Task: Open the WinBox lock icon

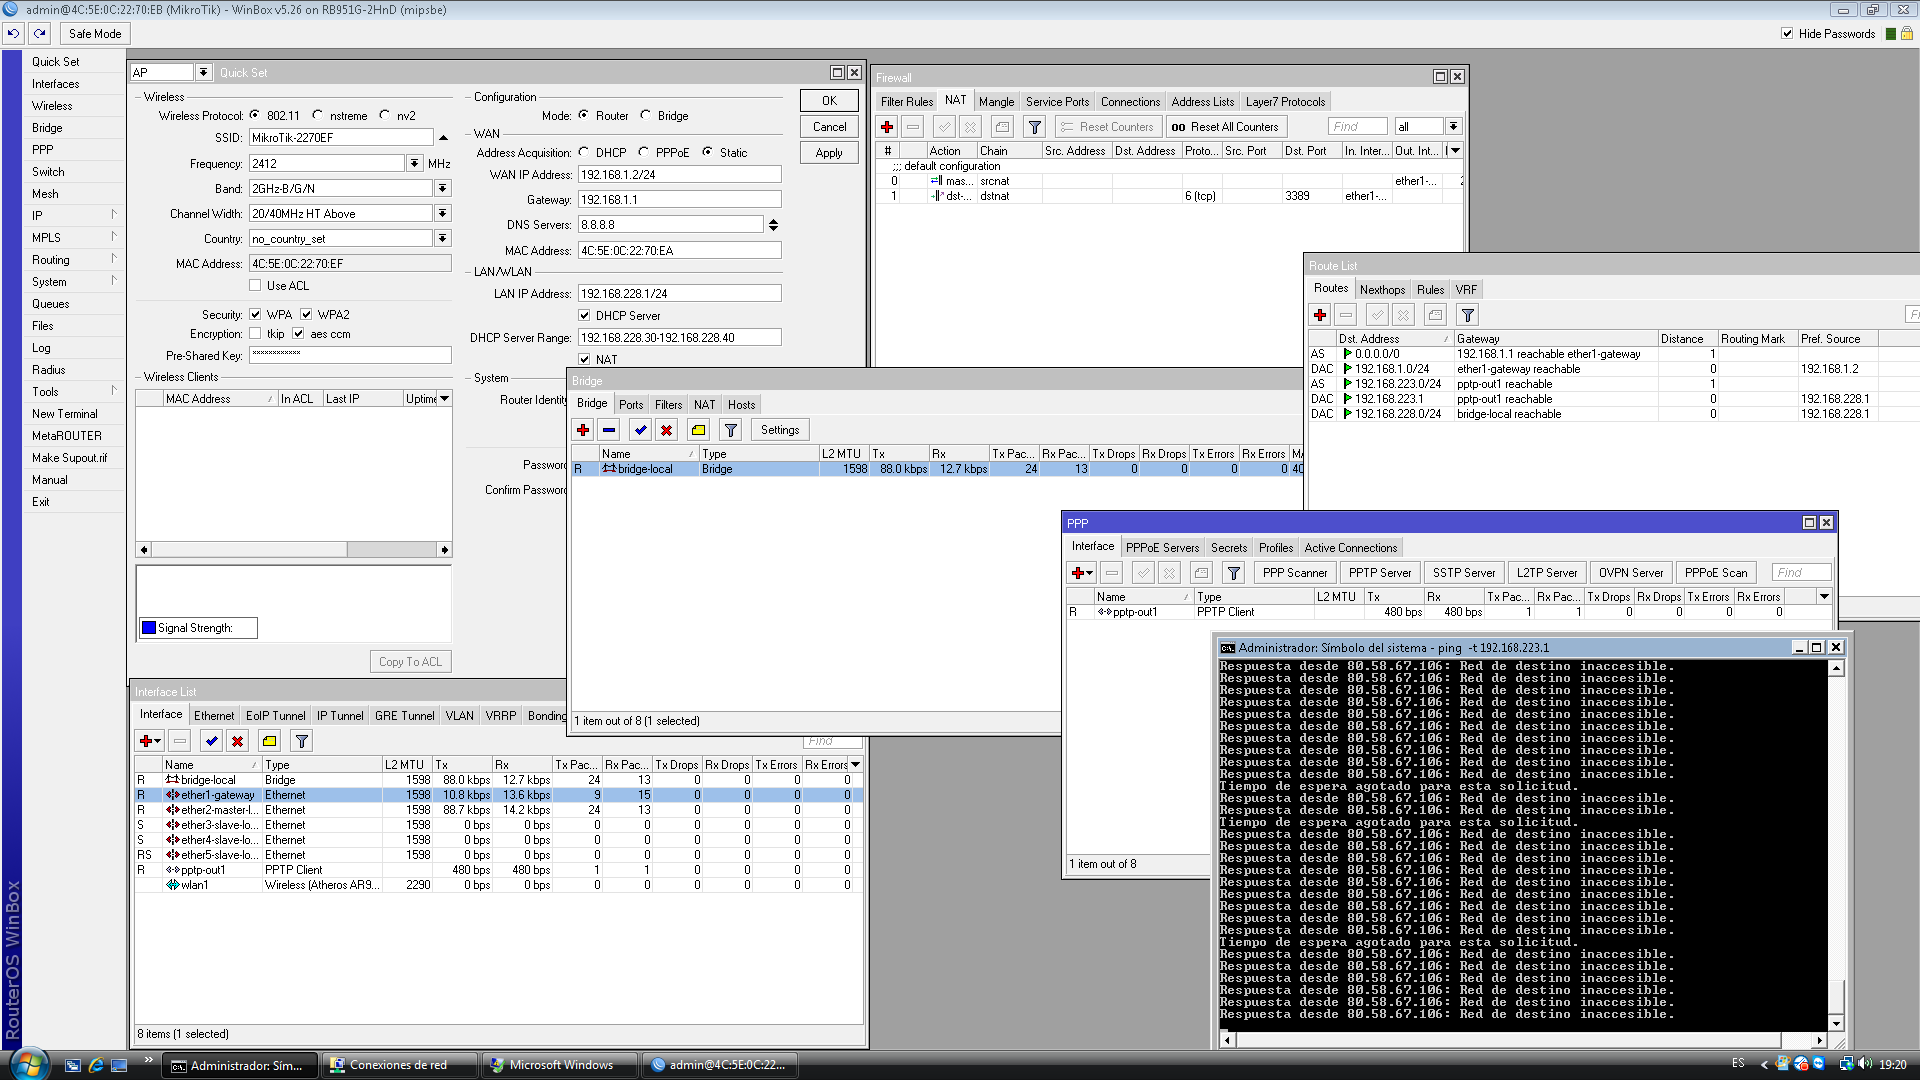Action: (x=1907, y=33)
